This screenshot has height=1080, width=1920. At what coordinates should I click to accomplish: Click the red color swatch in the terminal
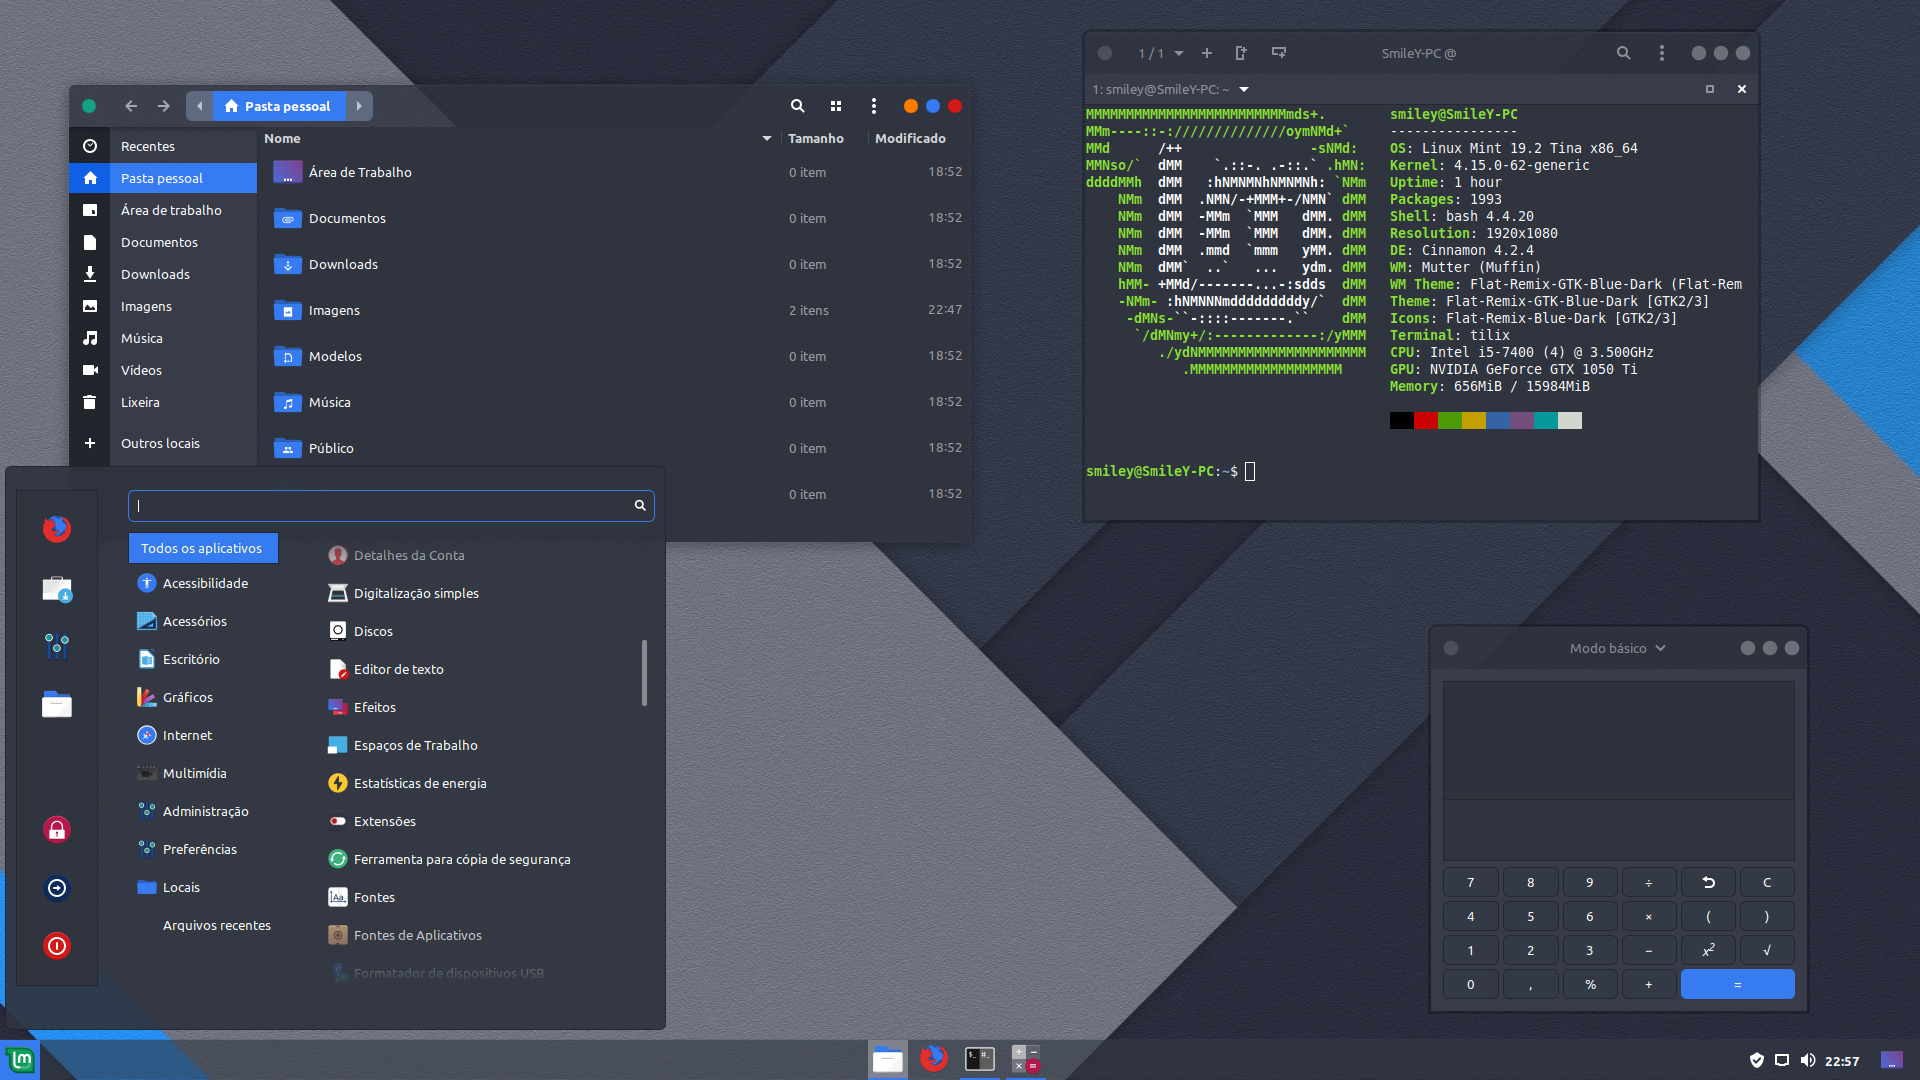point(1425,421)
